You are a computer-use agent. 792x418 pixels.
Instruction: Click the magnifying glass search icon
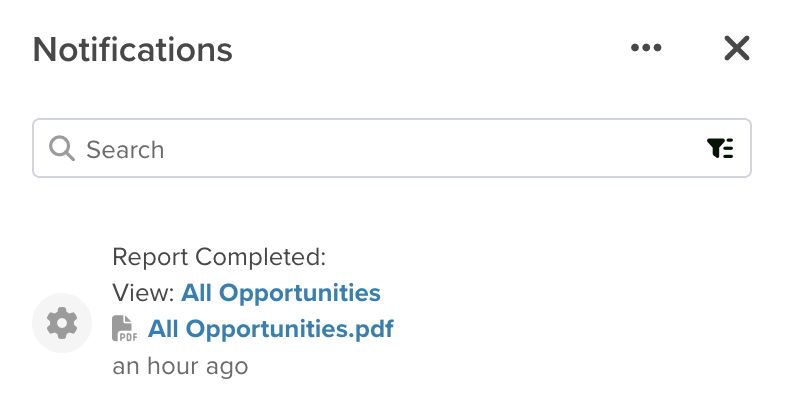pyautogui.click(x=62, y=148)
